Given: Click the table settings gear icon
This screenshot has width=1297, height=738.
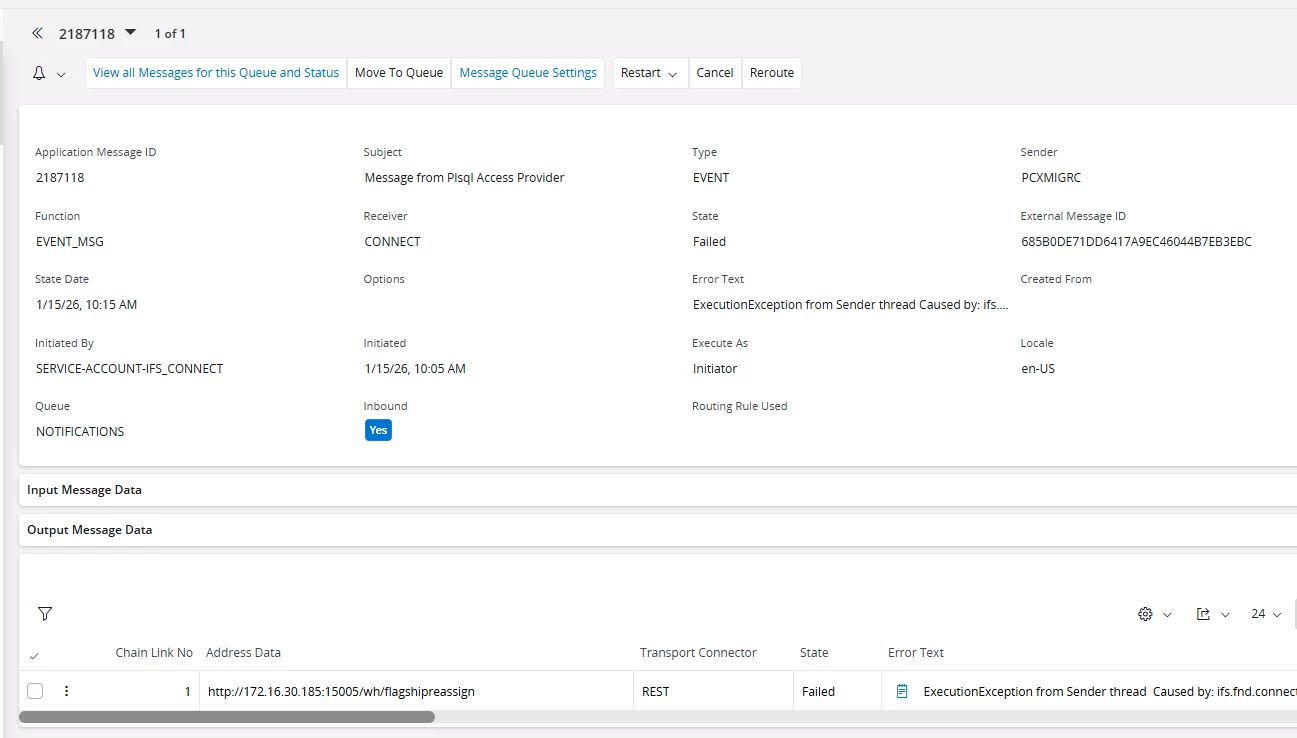Looking at the screenshot, I should [1146, 614].
